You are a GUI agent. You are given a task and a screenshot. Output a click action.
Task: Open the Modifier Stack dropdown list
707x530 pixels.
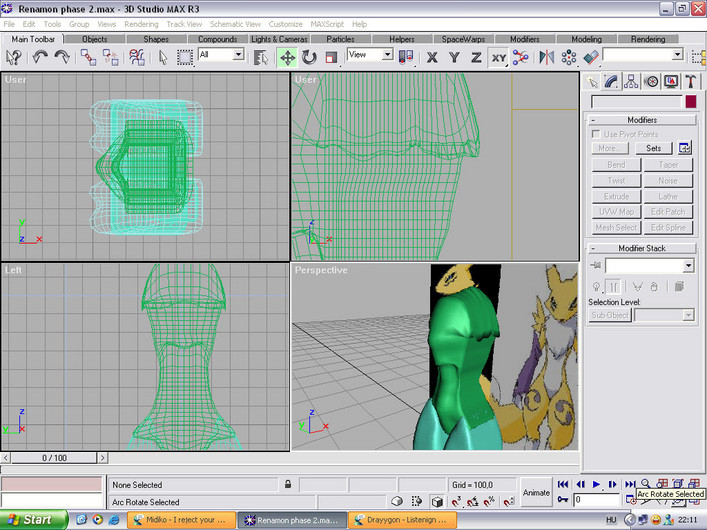pos(688,266)
